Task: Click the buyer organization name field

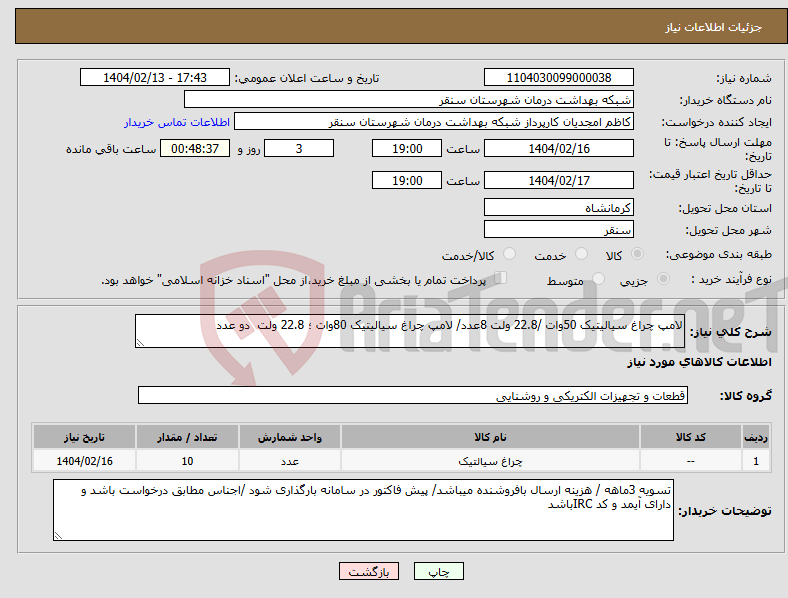Action: [409, 99]
